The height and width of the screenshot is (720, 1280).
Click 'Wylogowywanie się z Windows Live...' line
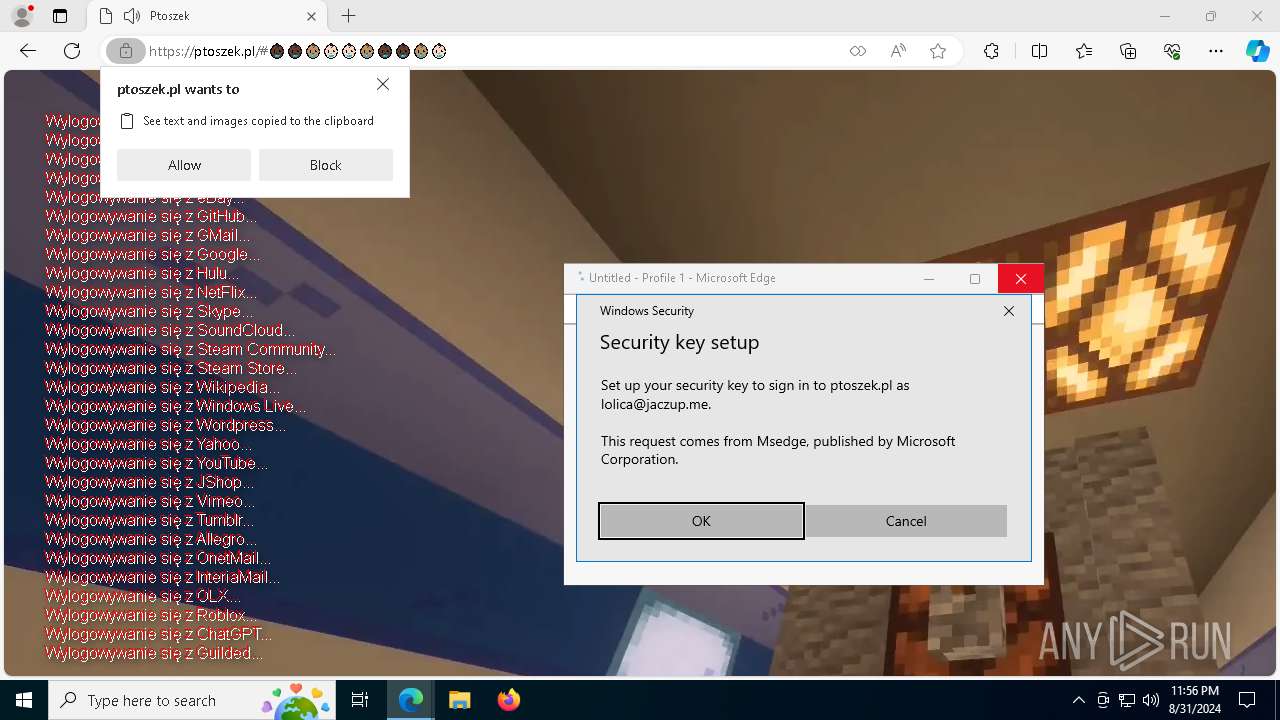(x=176, y=406)
